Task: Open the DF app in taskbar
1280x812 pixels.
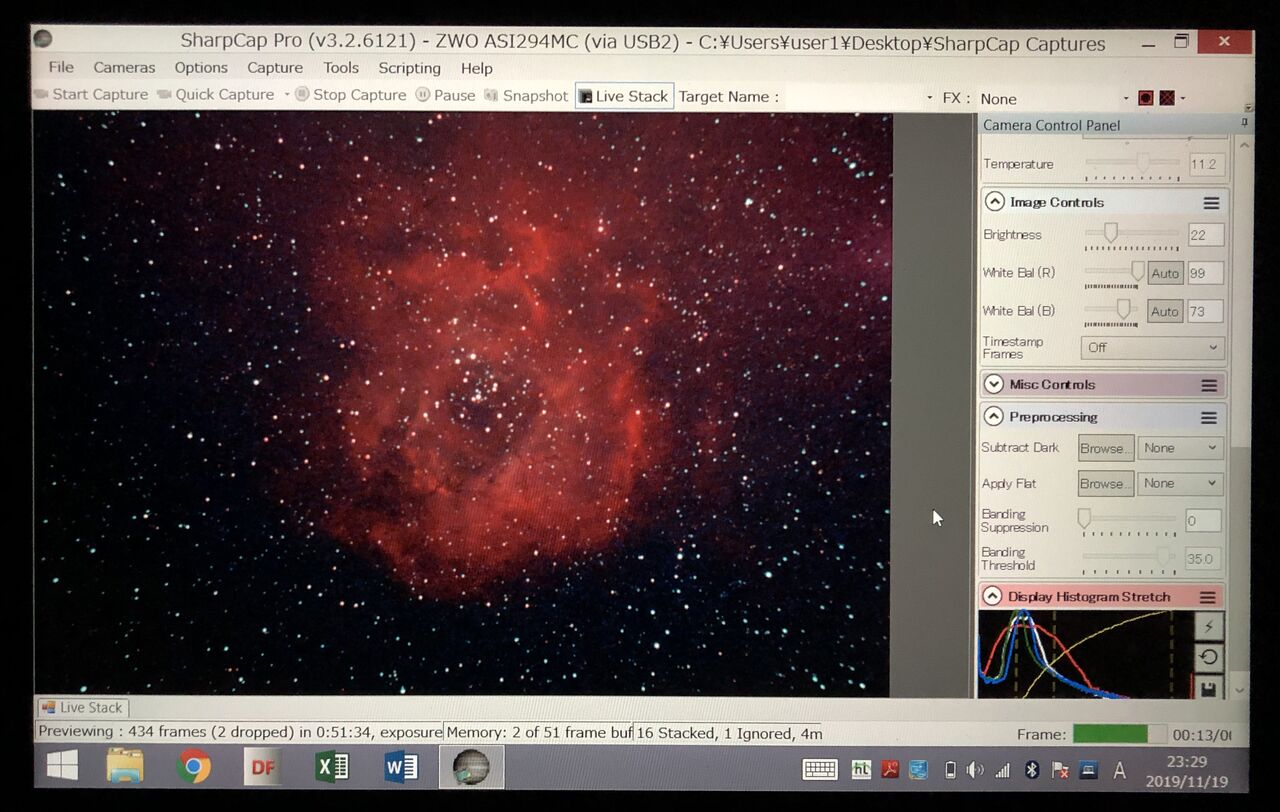Action: coord(262,767)
